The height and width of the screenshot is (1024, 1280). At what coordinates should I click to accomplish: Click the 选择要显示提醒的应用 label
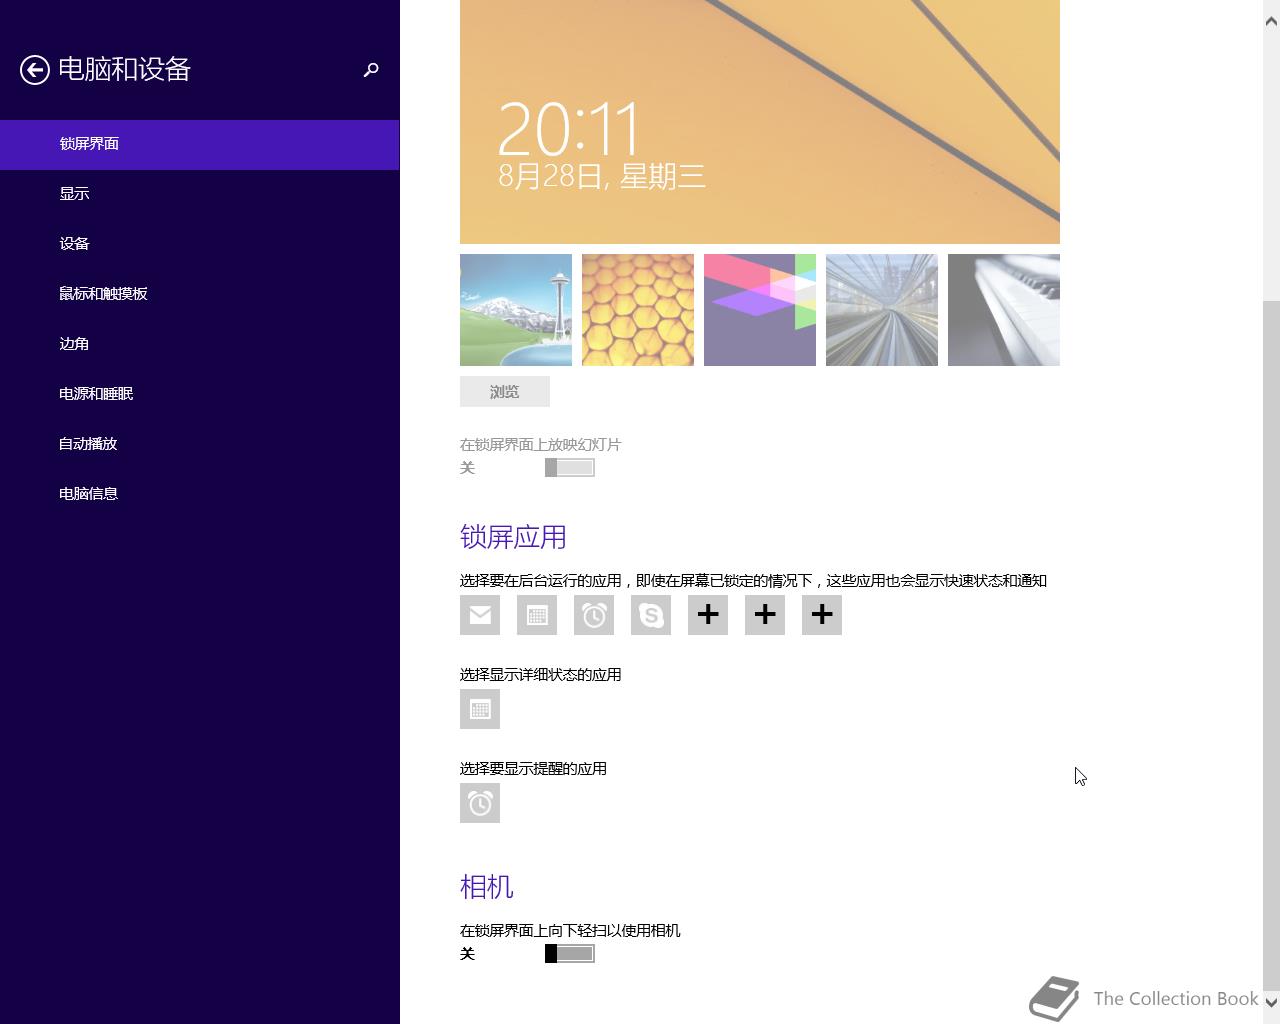tap(534, 769)
